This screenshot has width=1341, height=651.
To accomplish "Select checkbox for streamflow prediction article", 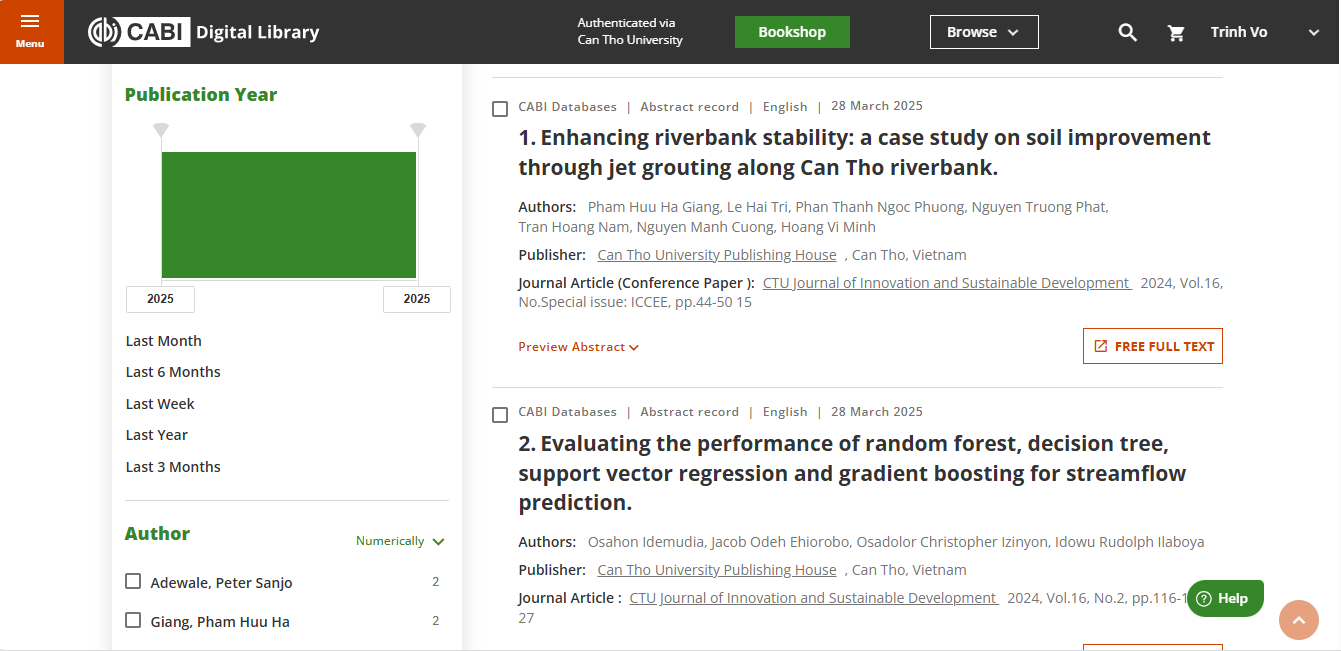I will coord(500,414).
